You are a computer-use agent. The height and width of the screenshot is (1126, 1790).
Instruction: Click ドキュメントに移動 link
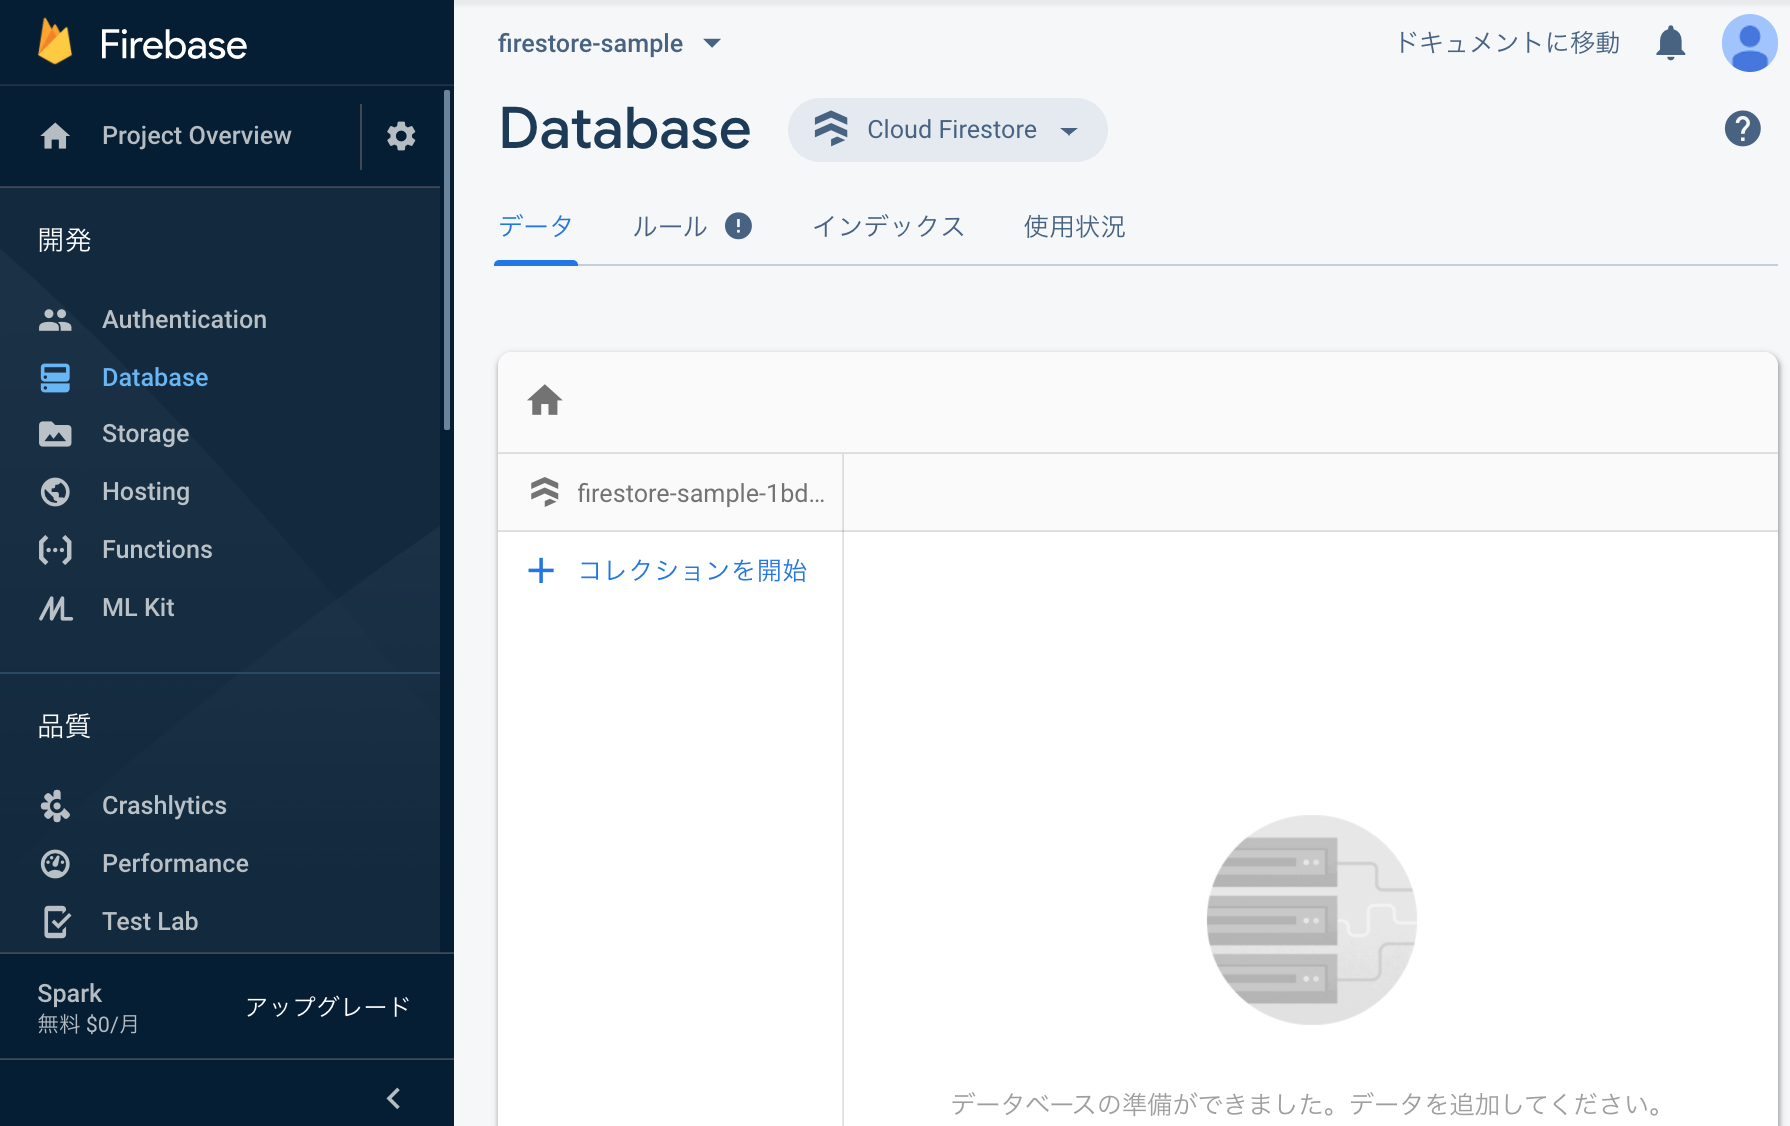1507,43
